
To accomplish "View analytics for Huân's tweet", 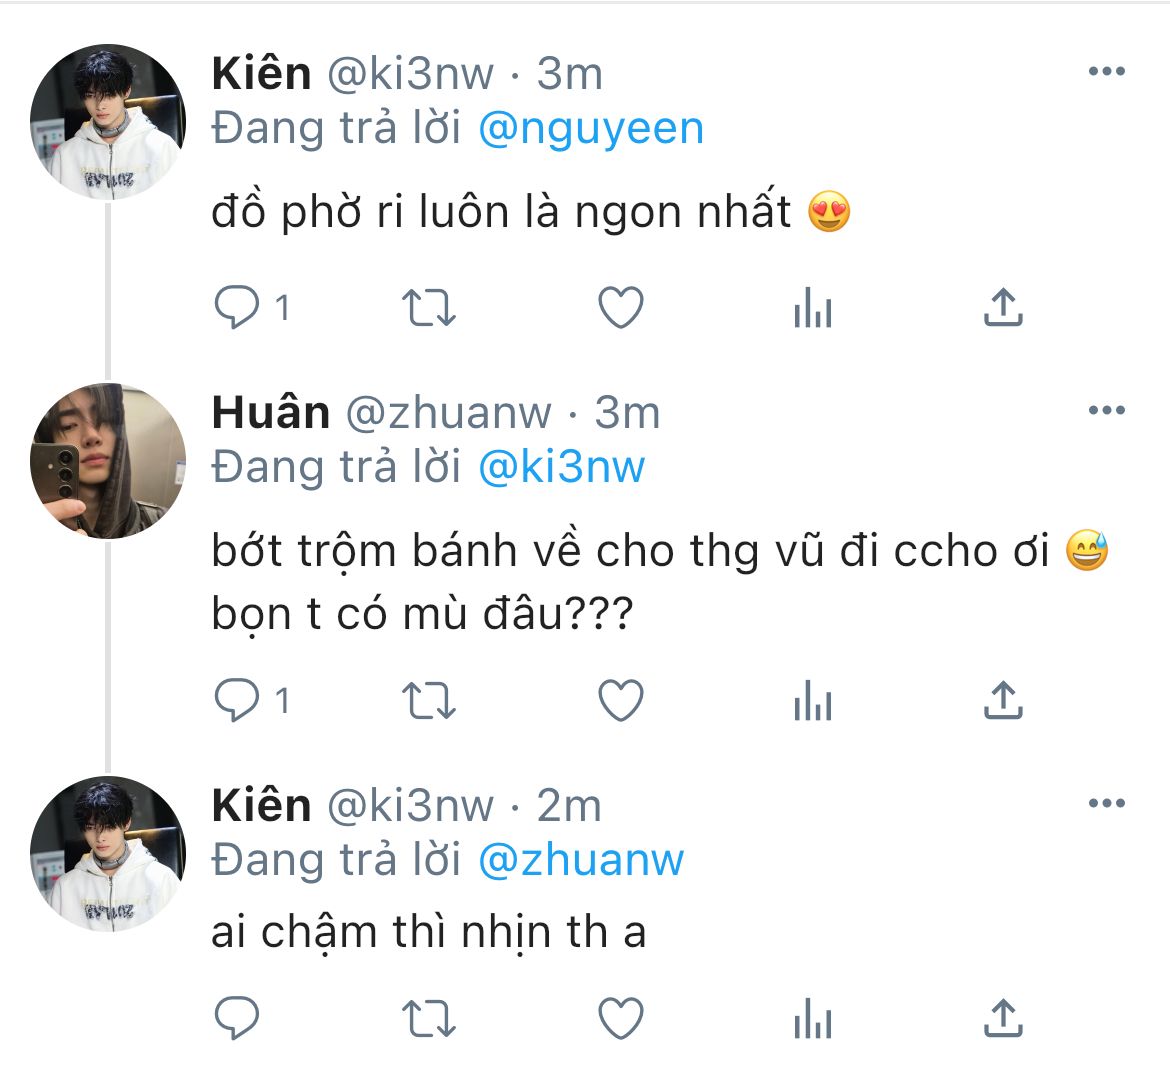I will tap(812, 702).
